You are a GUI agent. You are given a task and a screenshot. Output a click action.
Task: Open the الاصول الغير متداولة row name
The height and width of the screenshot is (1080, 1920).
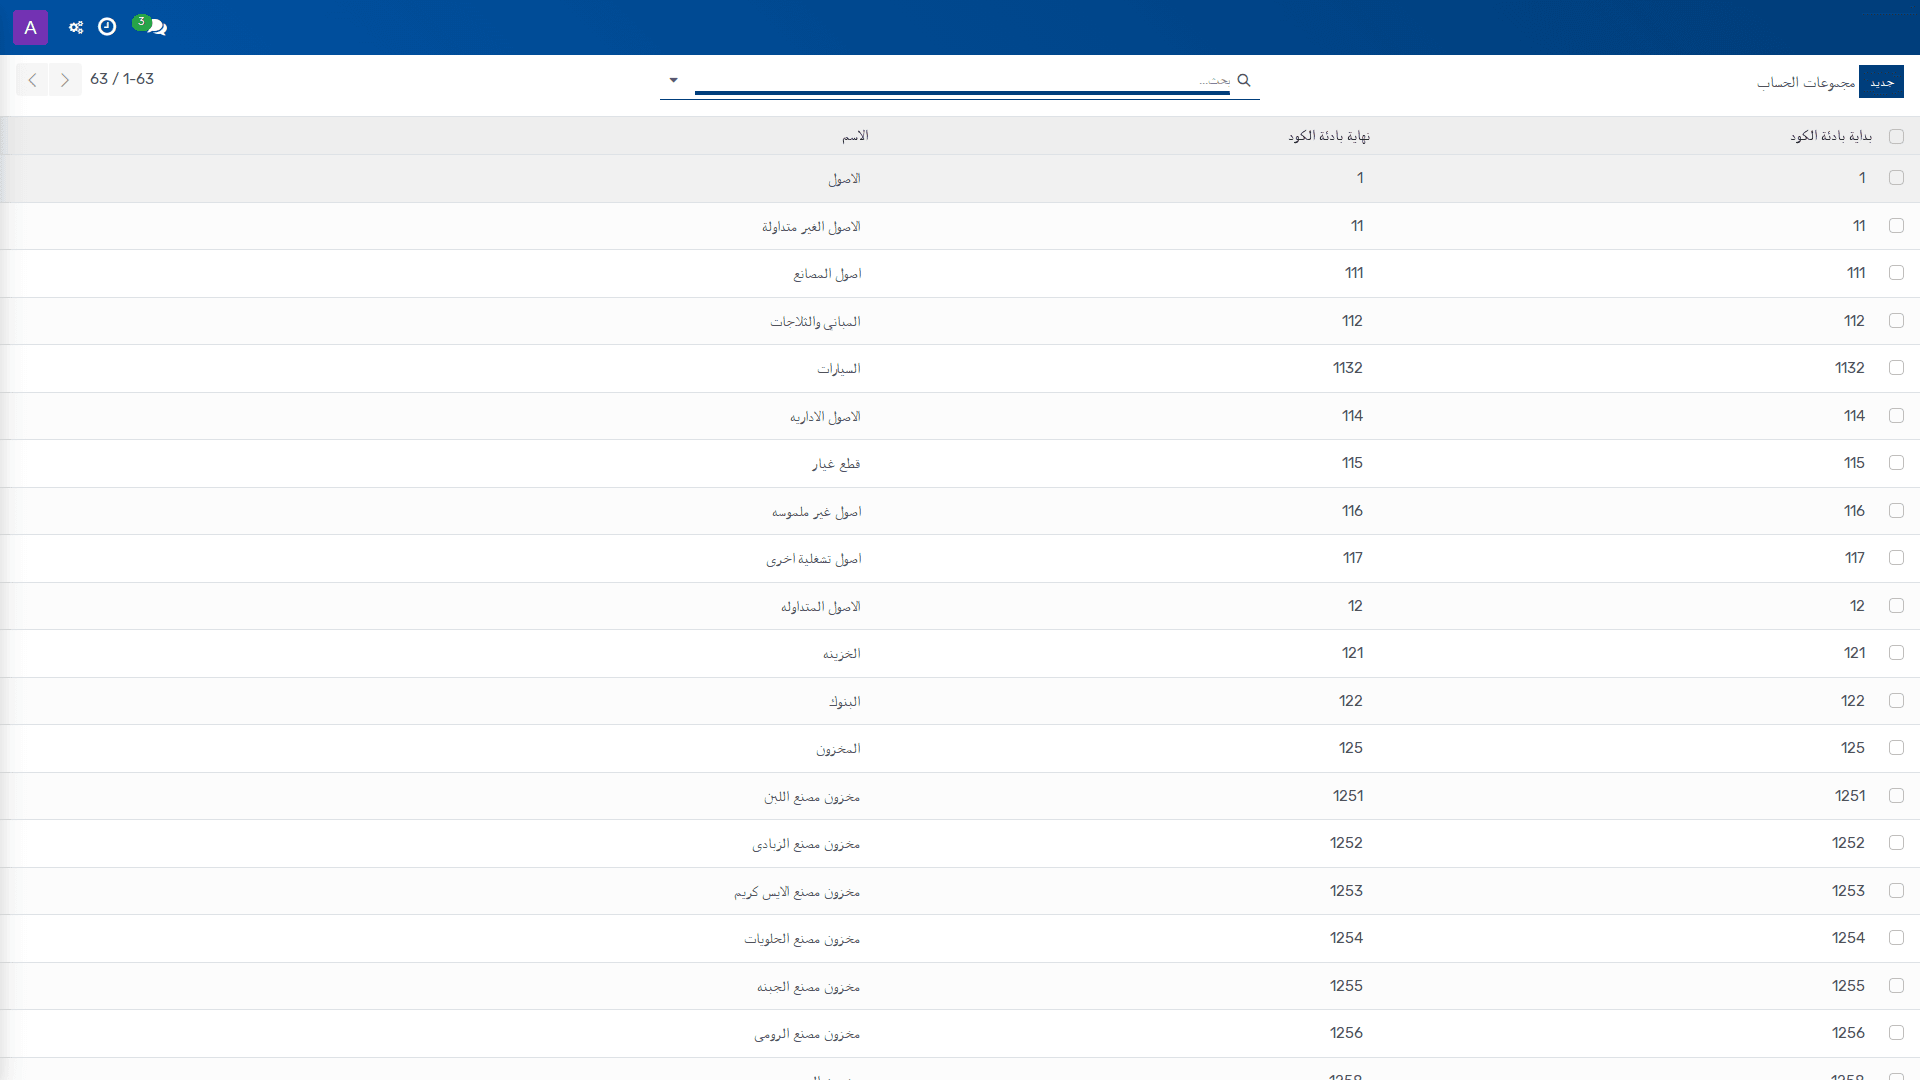811,227
